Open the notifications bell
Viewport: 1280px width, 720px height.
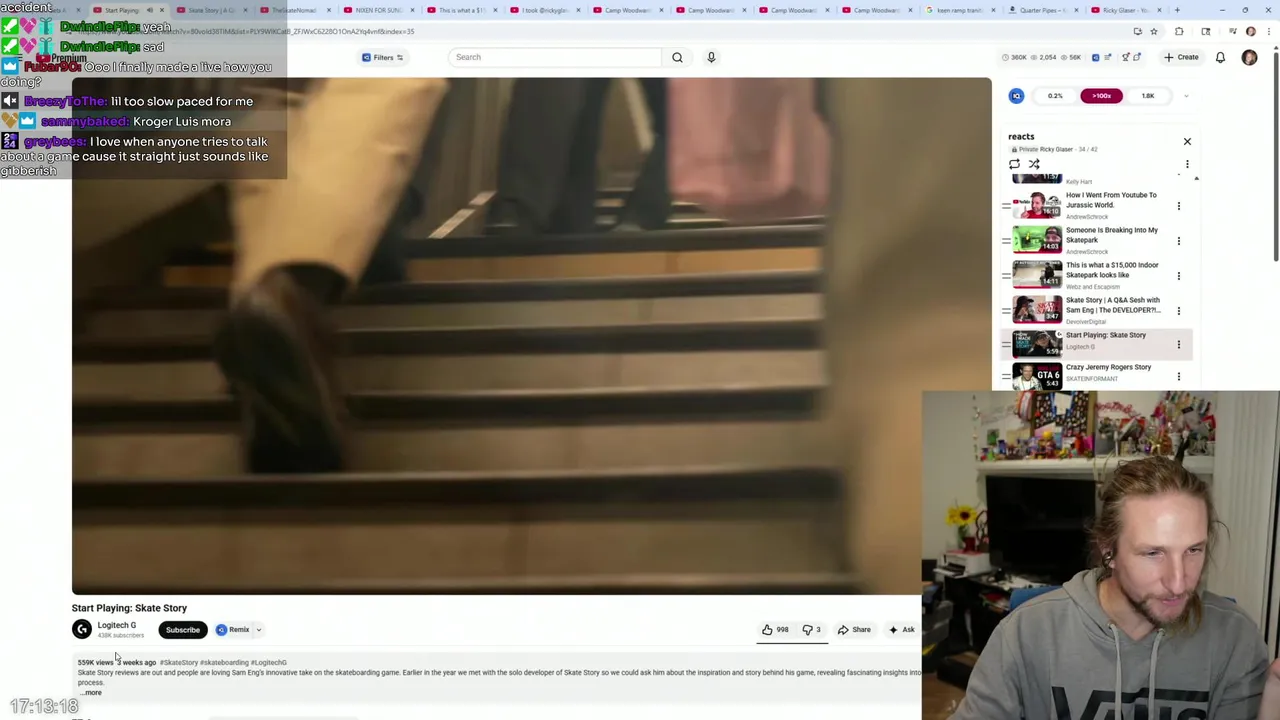pos(1220,57)
